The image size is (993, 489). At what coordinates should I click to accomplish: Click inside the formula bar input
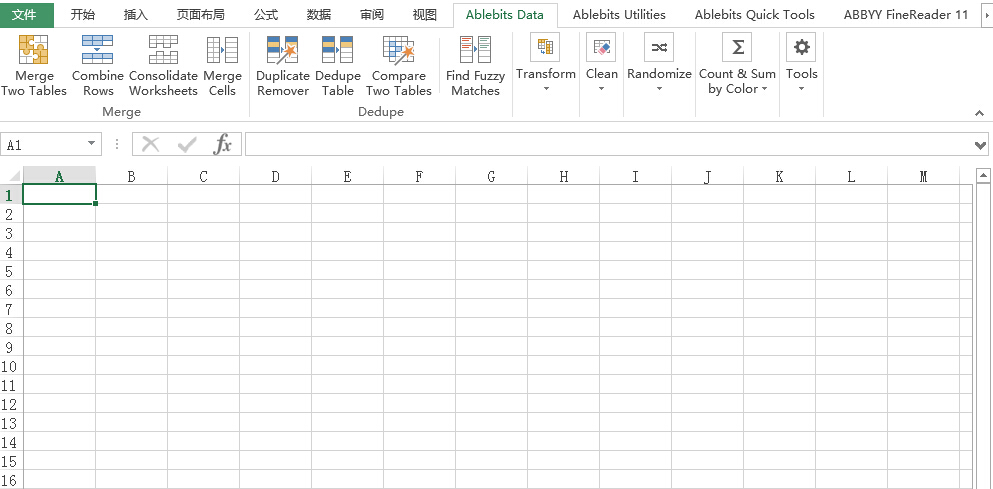click(x=609, y=144)
